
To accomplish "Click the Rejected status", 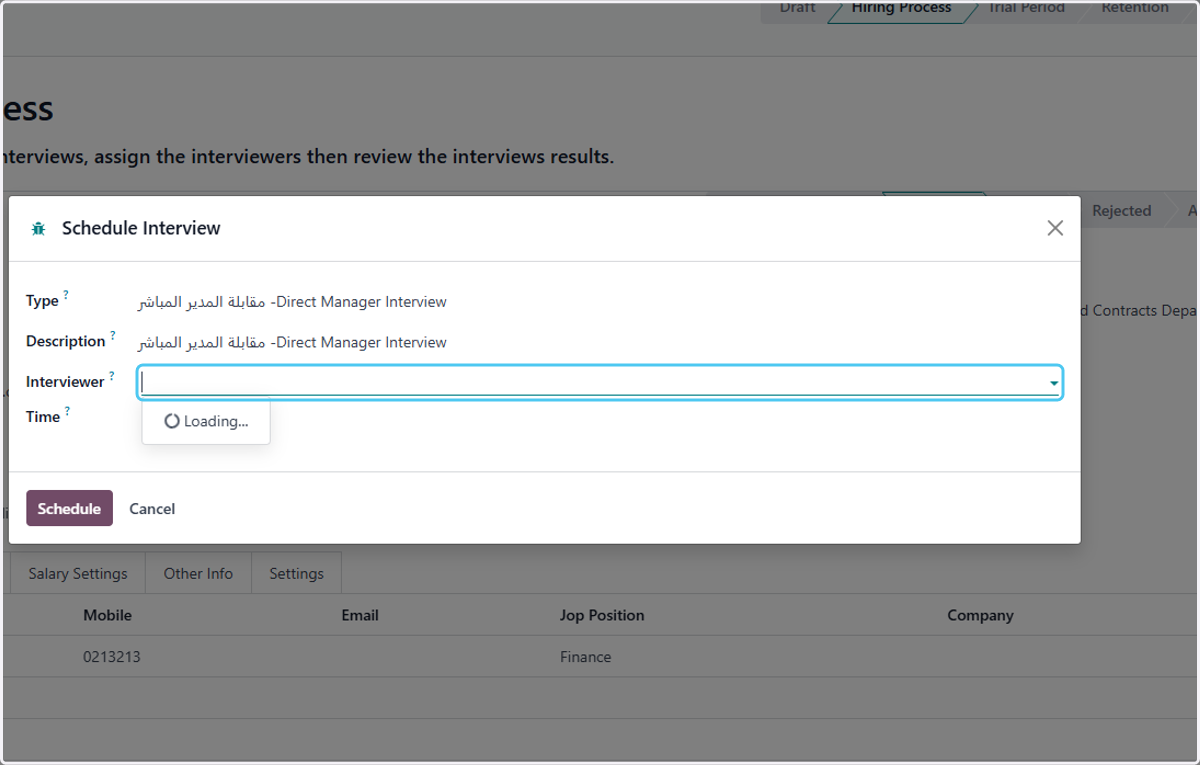I will (1121, 211).
